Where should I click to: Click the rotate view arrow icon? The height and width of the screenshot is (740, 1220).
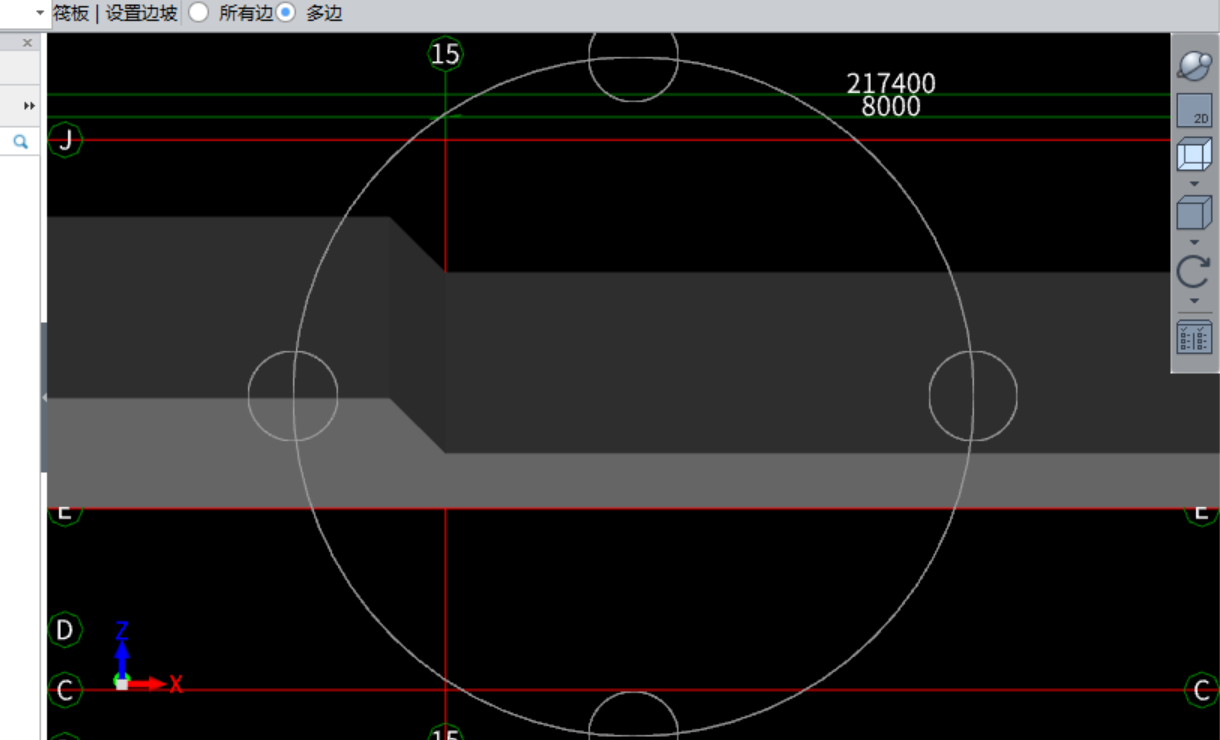point(1194,271)
